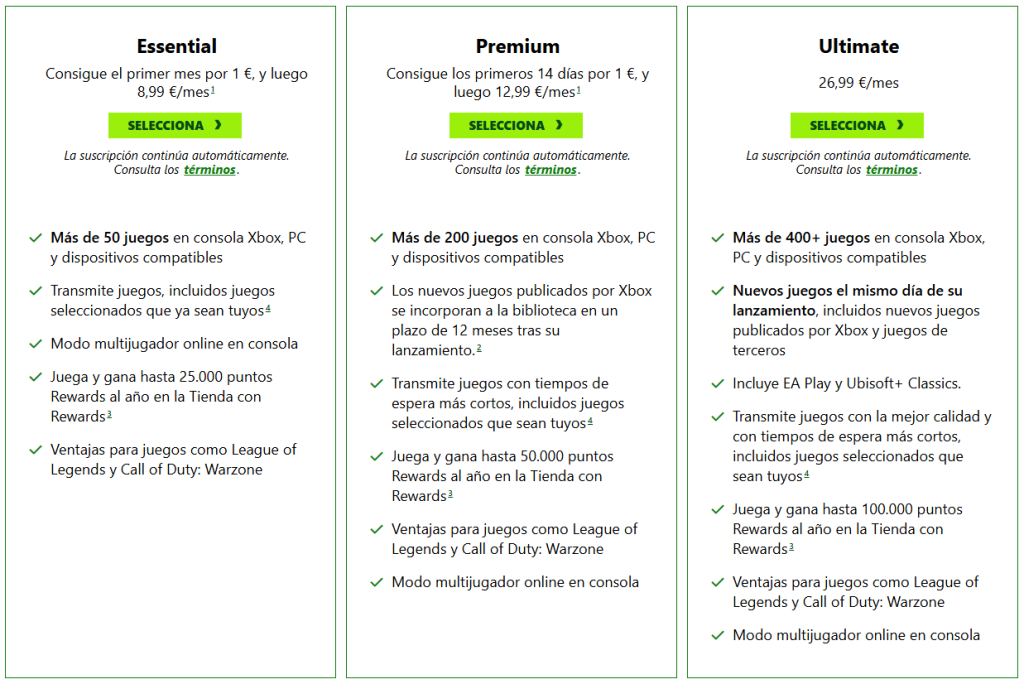
Task: Select the Premium plan title
Action: point(516,46)
